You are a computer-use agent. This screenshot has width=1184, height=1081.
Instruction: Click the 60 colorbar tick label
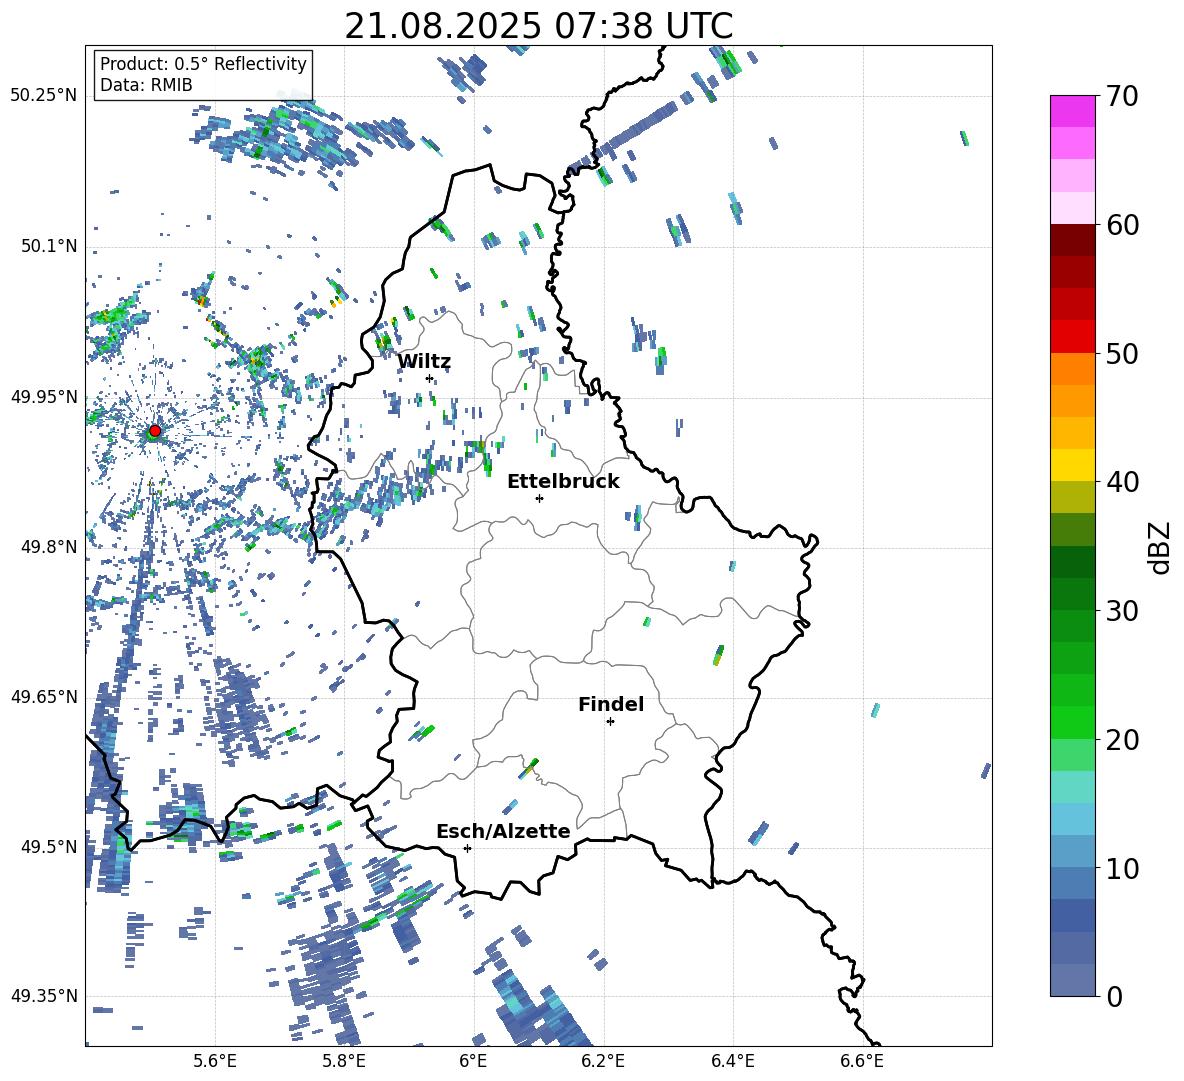coord(1122,225)
